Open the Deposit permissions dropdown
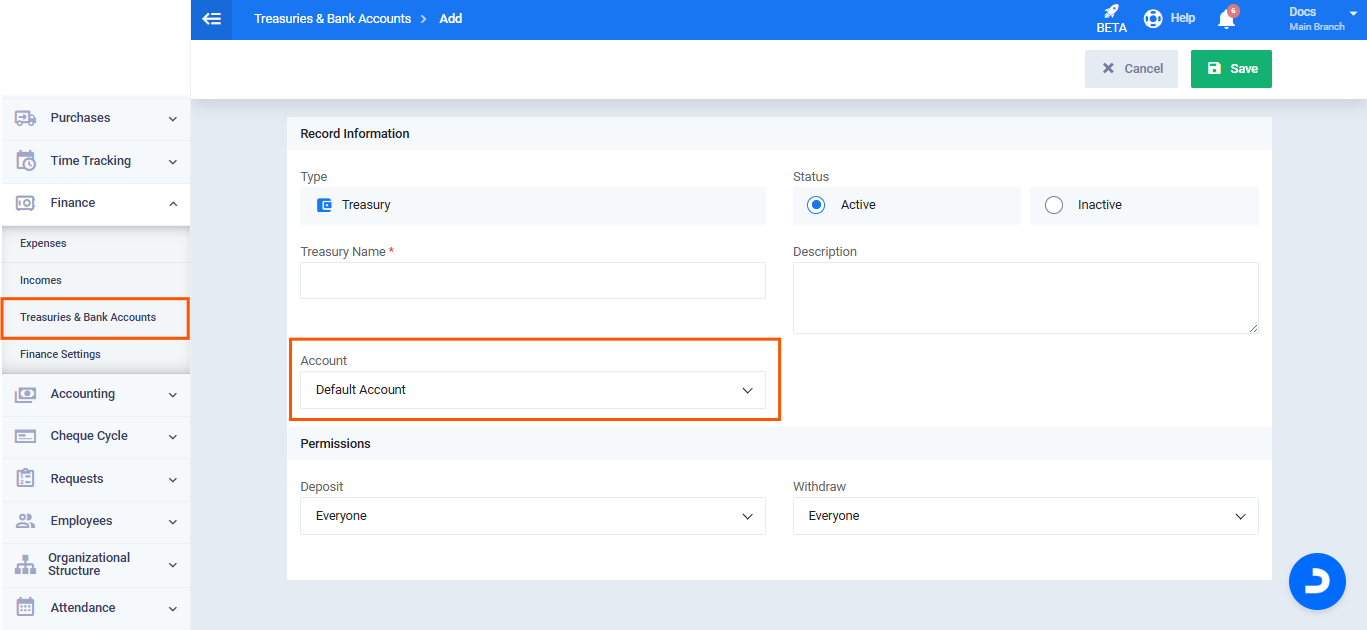 [532, 516]
